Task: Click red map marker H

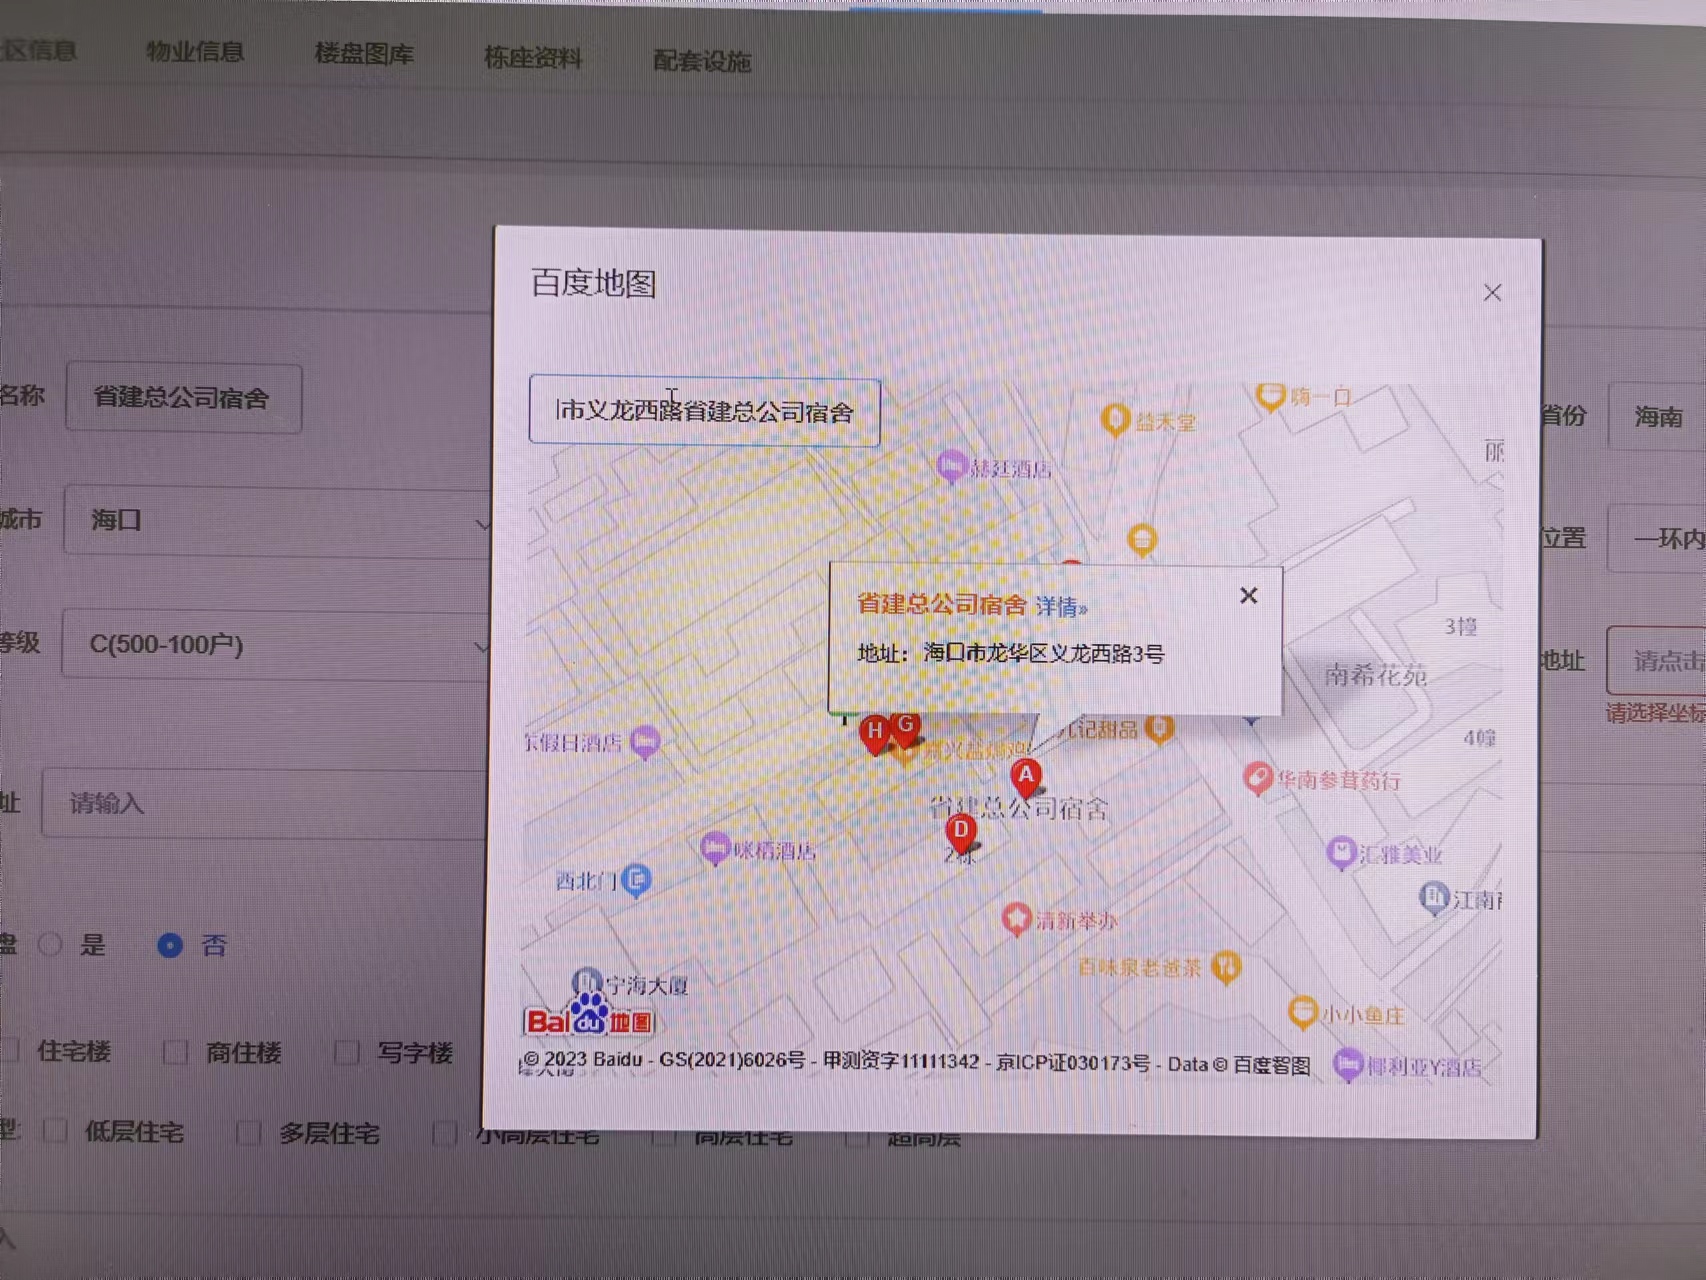Action: pyautogui.click(x=875, y=732)
